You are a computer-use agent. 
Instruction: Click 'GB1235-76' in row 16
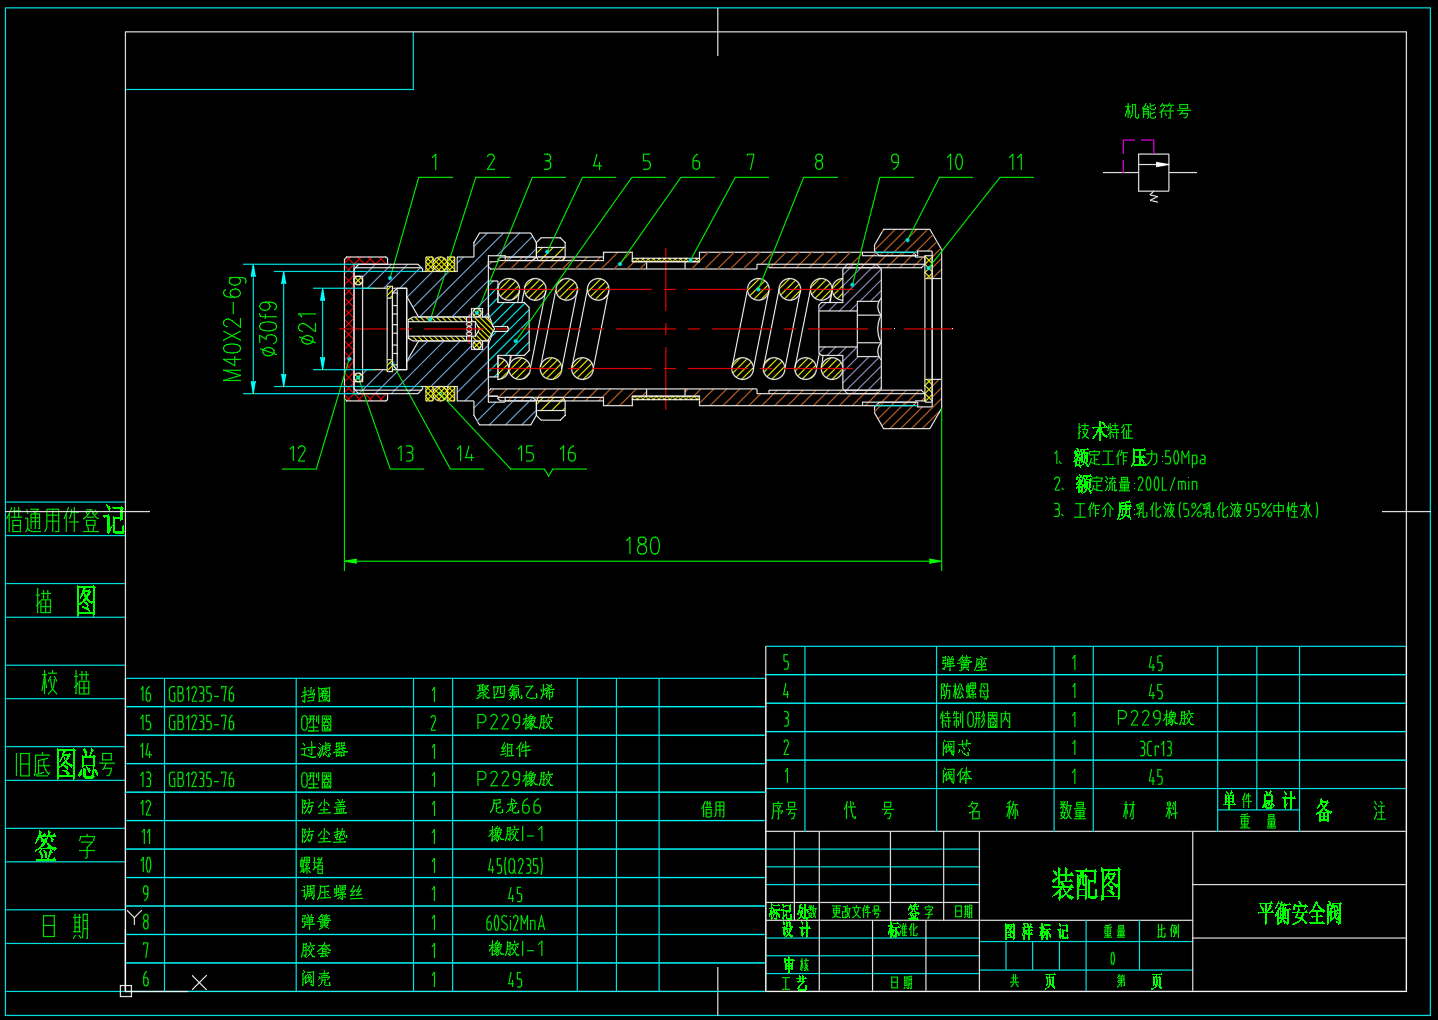point(201,694)
